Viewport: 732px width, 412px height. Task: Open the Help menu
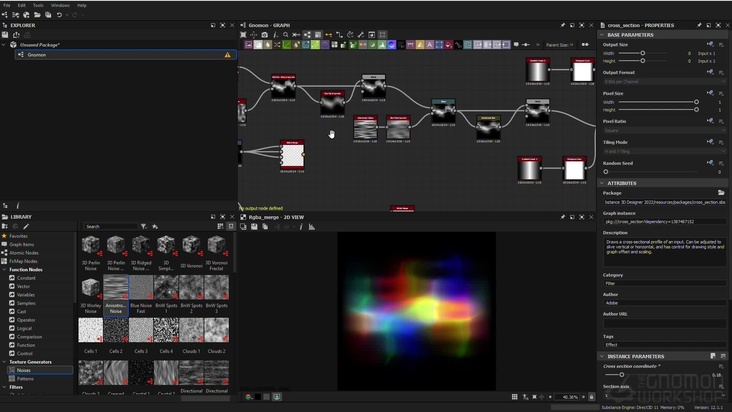coord(82,5)
